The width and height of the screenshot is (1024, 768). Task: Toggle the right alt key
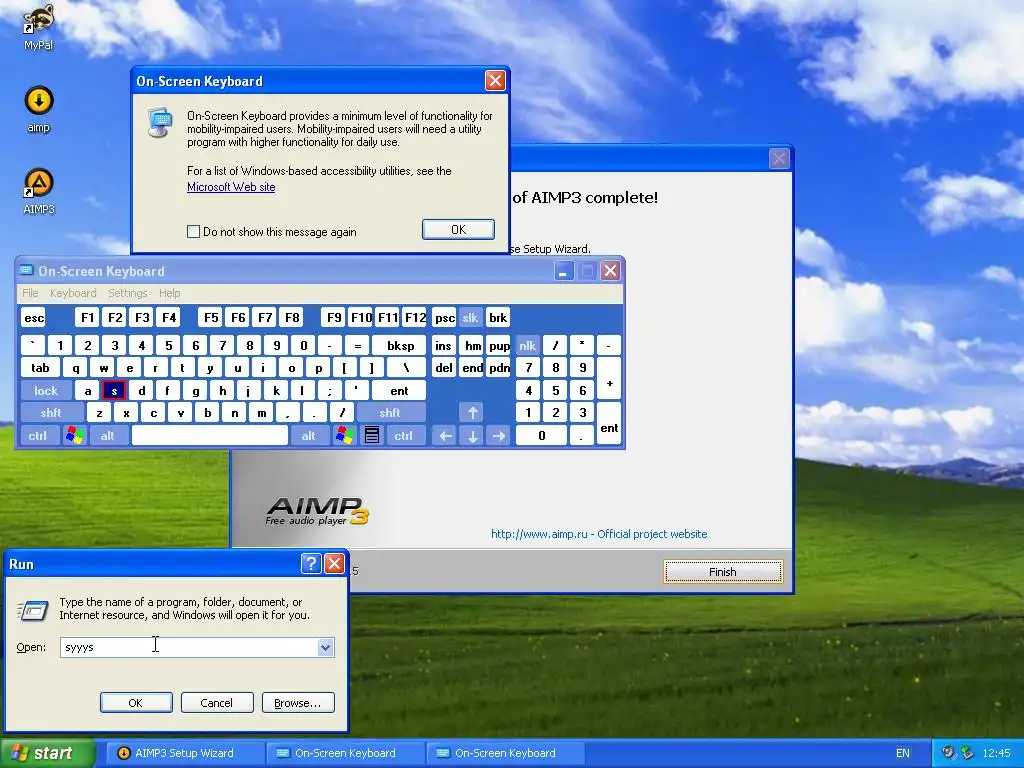click(x=308, y=436)
